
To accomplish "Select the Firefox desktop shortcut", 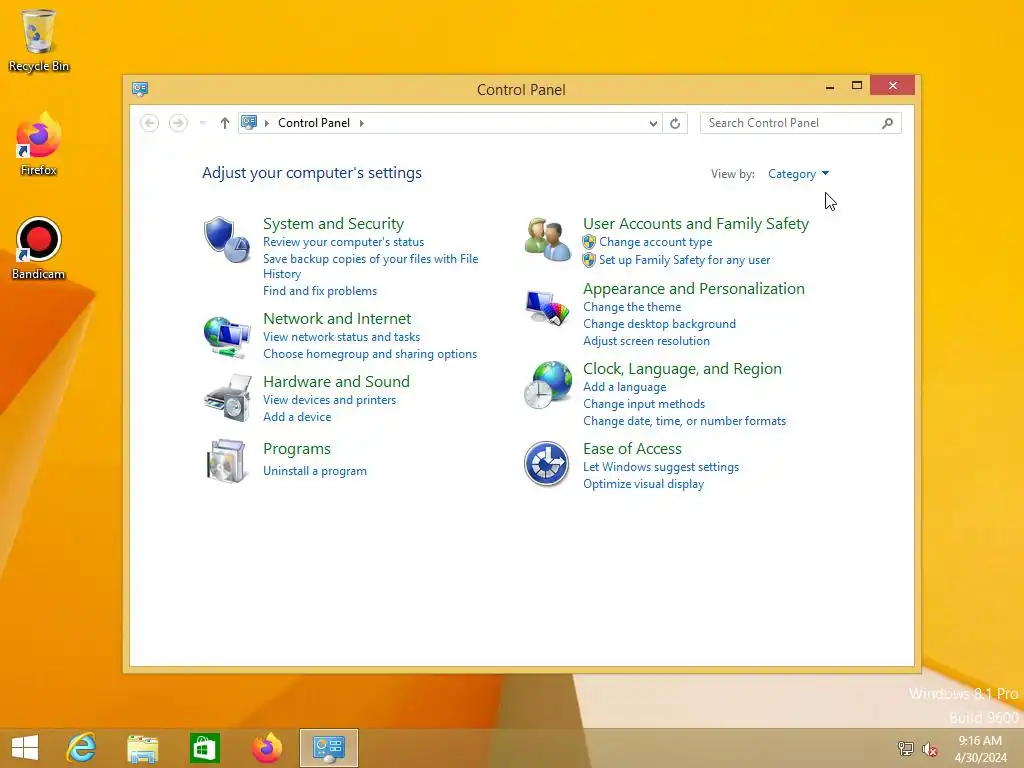I will coord(39,144).
